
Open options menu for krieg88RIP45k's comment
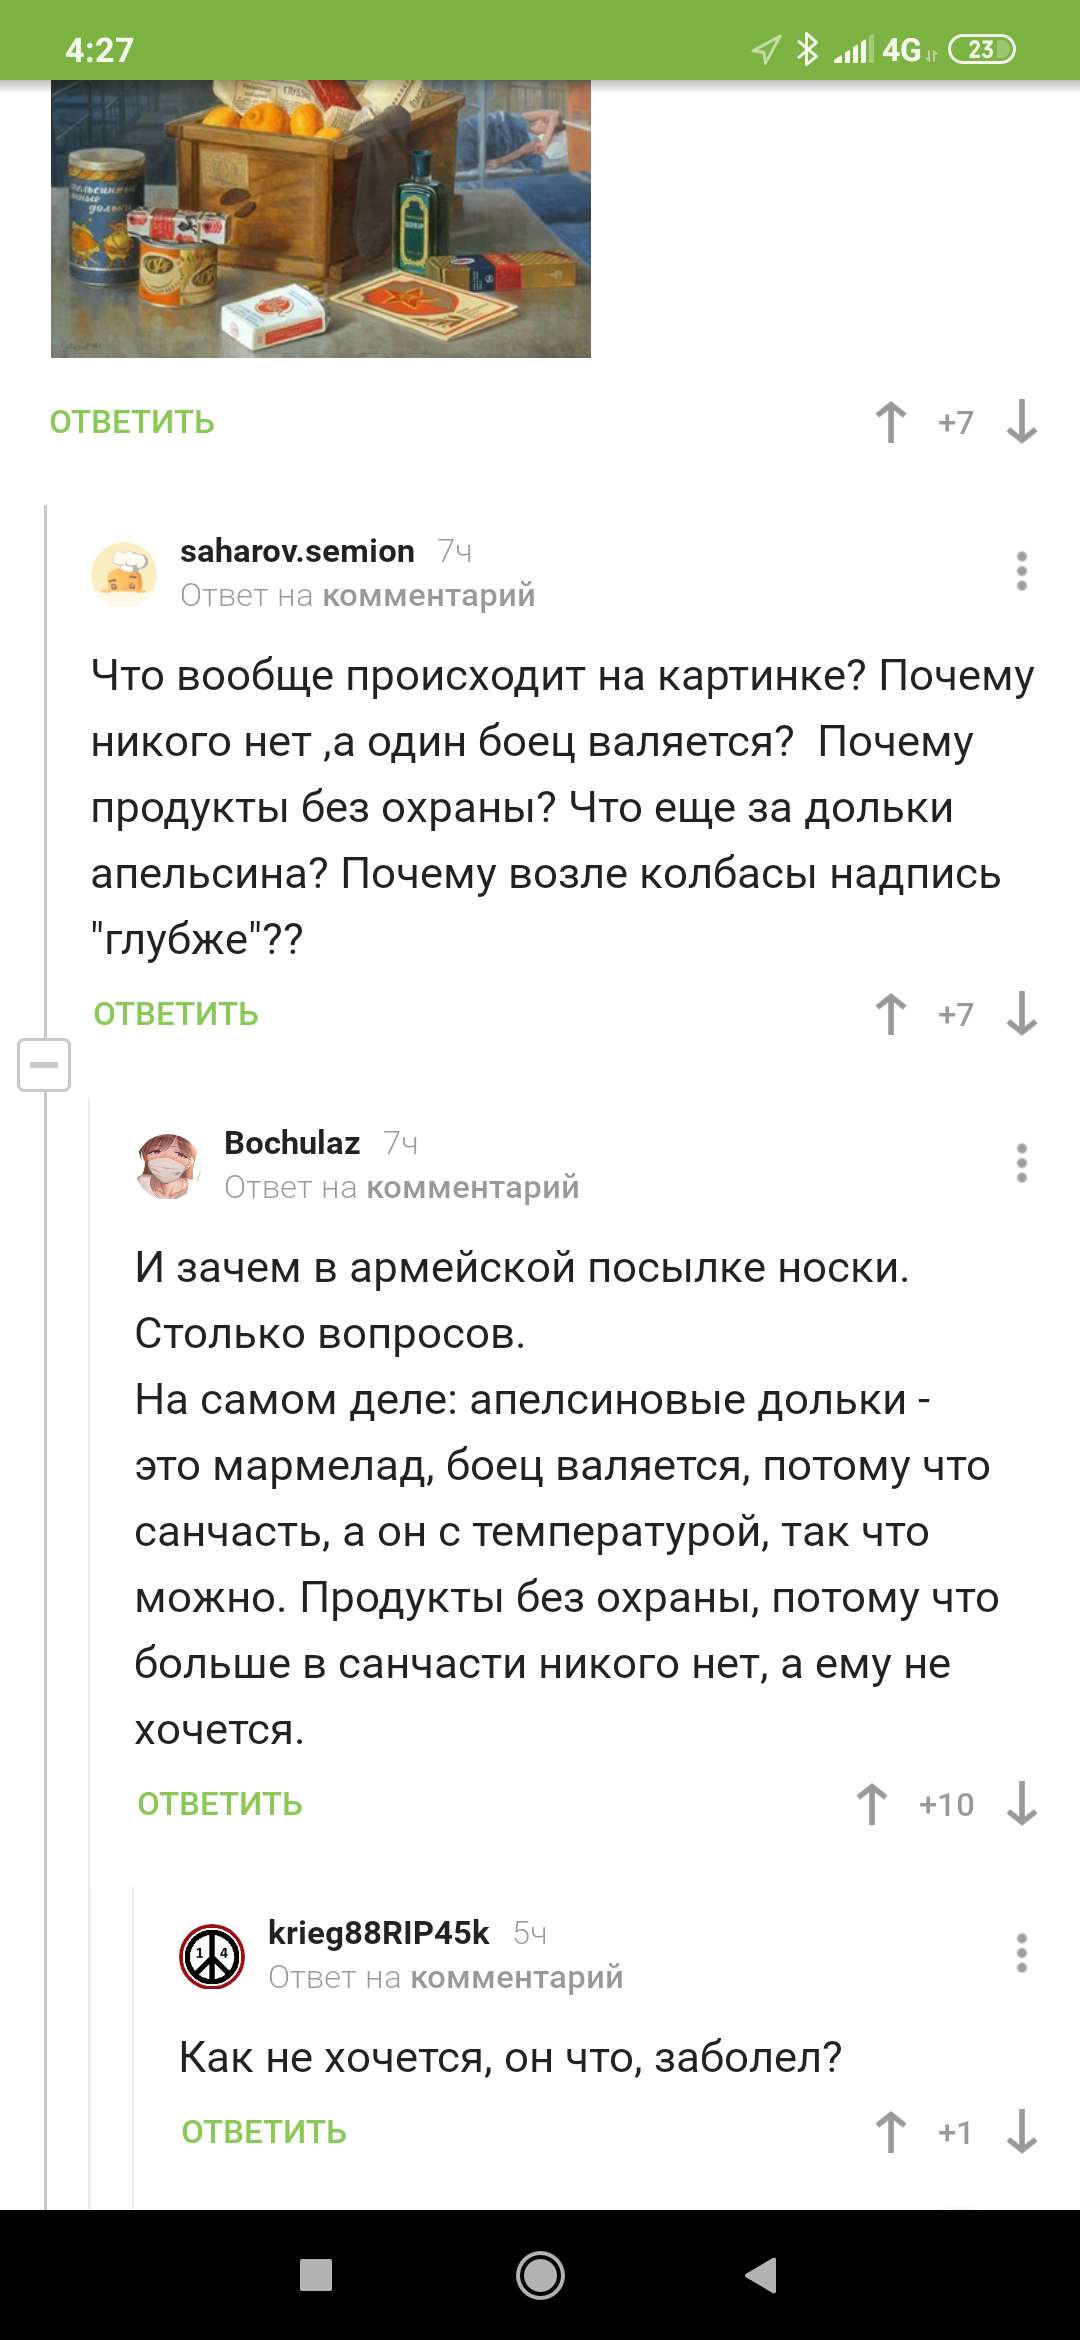click(1021, 1953)
